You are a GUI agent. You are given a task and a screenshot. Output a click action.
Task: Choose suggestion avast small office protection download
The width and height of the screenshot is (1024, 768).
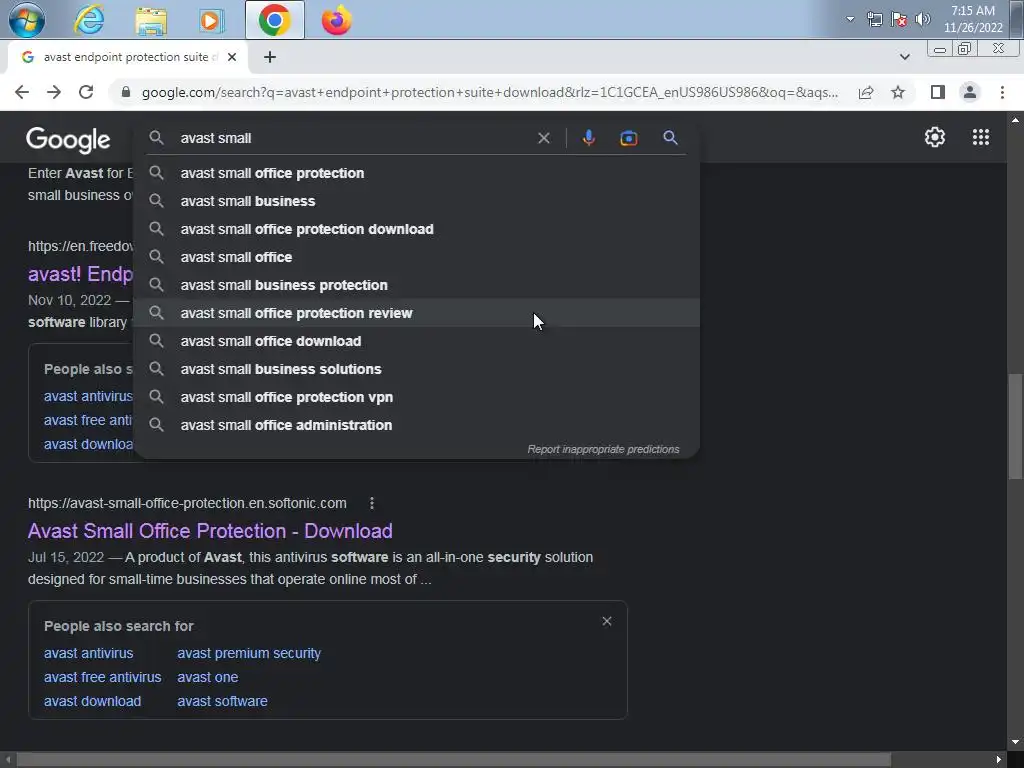point(416,229)
